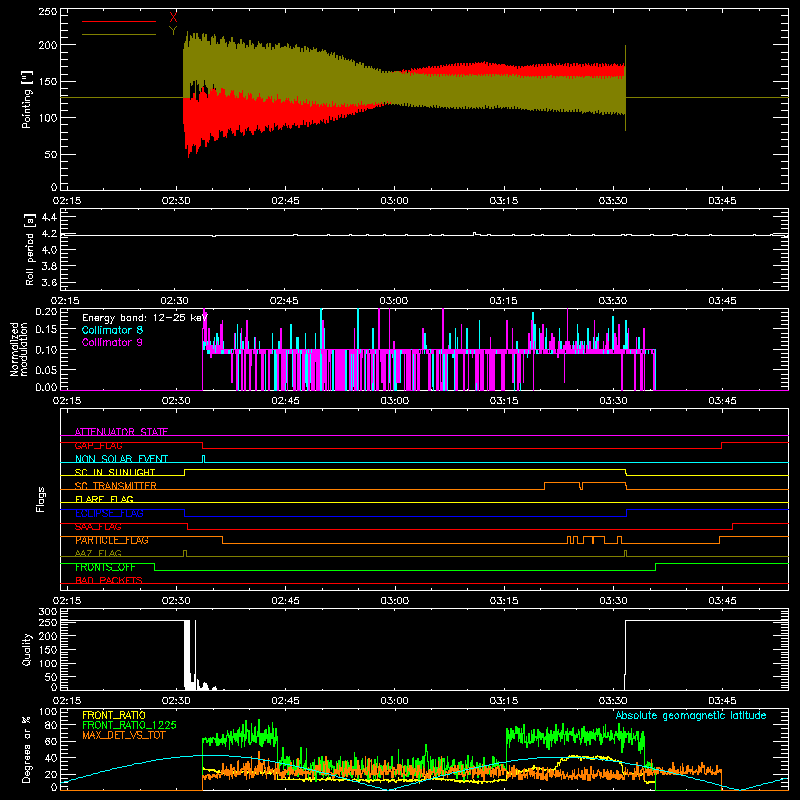800x800 pixels.
Task: Click the FRONTS_OFF label
Action: (x=105, y=567)
